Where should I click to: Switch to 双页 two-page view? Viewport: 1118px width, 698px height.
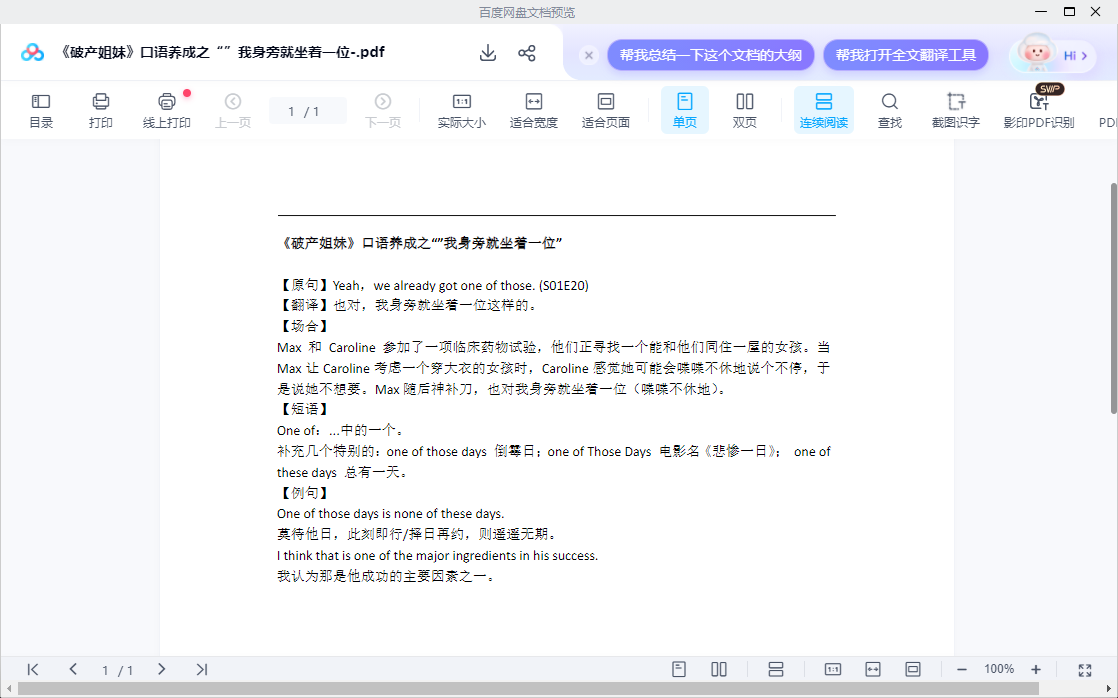tap(744, 109)
